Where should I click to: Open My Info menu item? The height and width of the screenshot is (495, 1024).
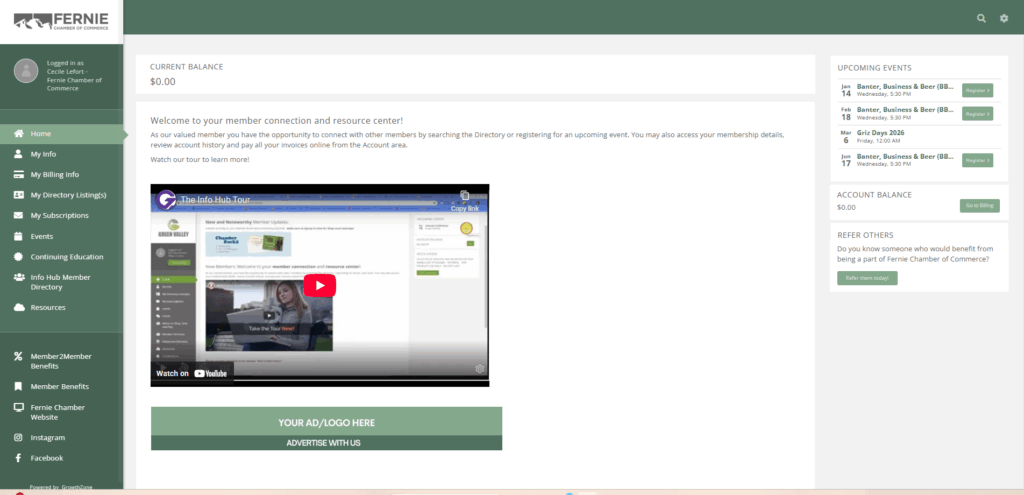(43, 155)
